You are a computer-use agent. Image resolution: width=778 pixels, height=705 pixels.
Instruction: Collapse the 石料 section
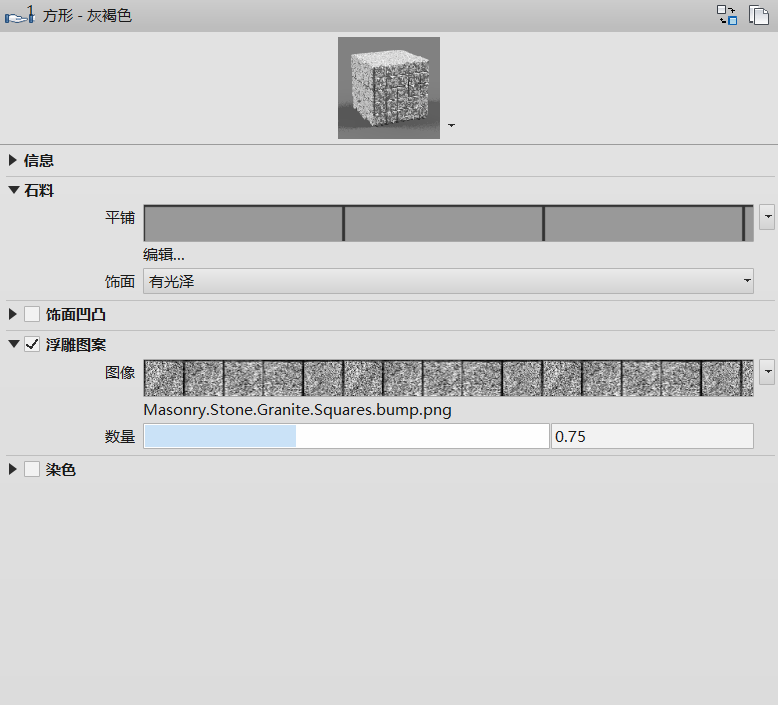click(13, 190)
